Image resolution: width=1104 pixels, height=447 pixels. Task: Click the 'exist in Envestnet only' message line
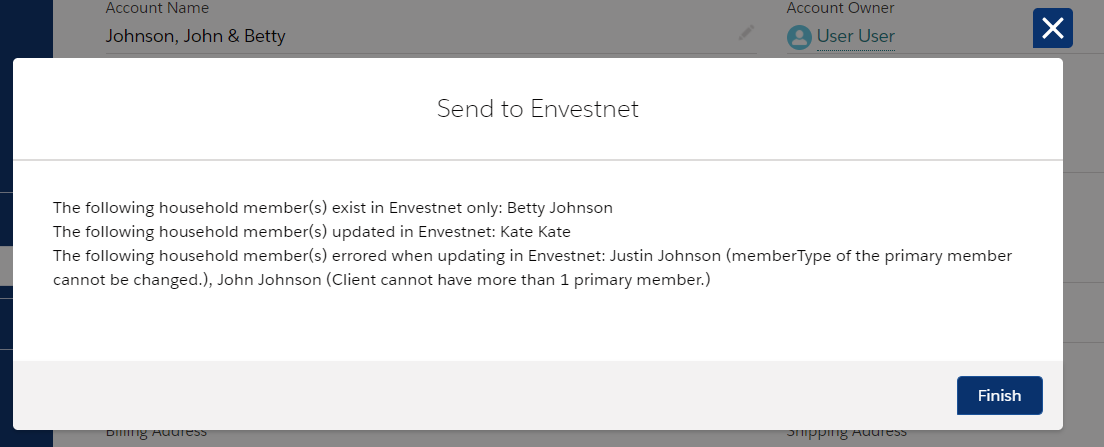pos(333,208)
